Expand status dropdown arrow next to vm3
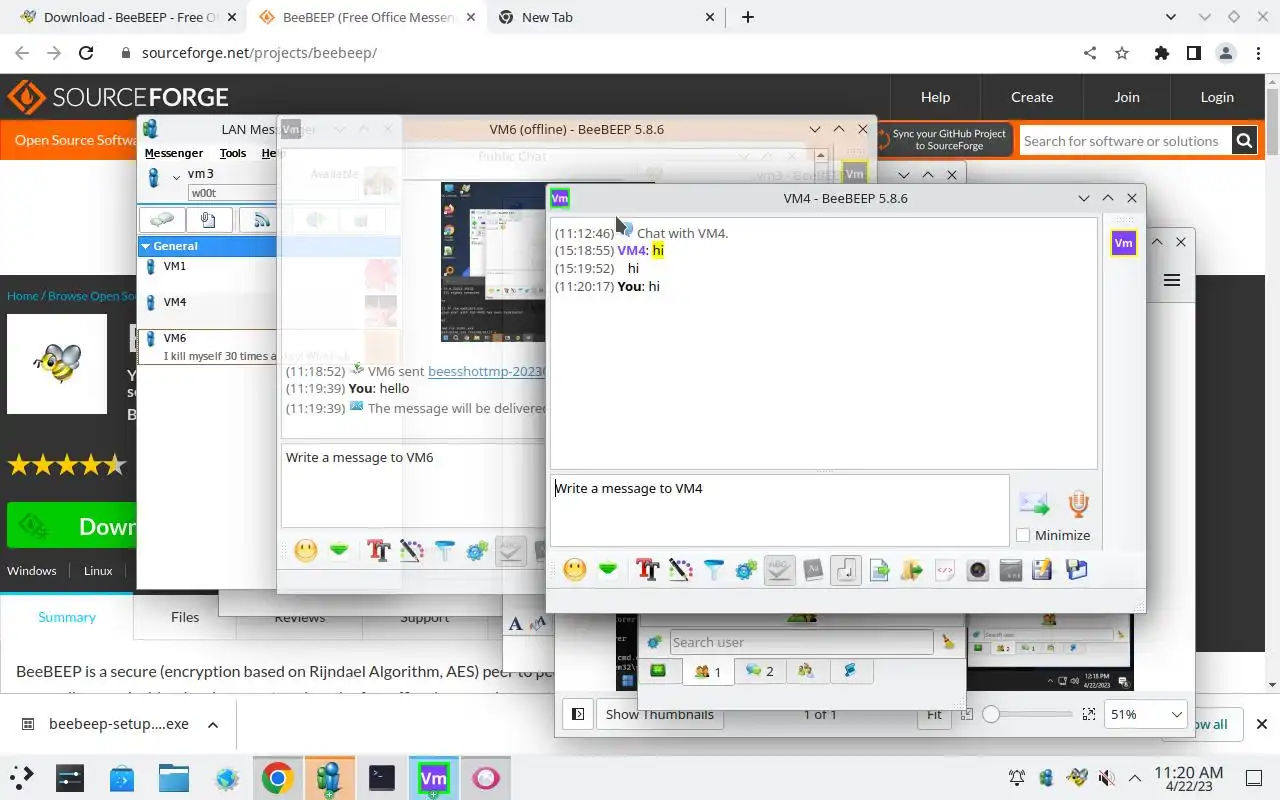 click(177, 177)
